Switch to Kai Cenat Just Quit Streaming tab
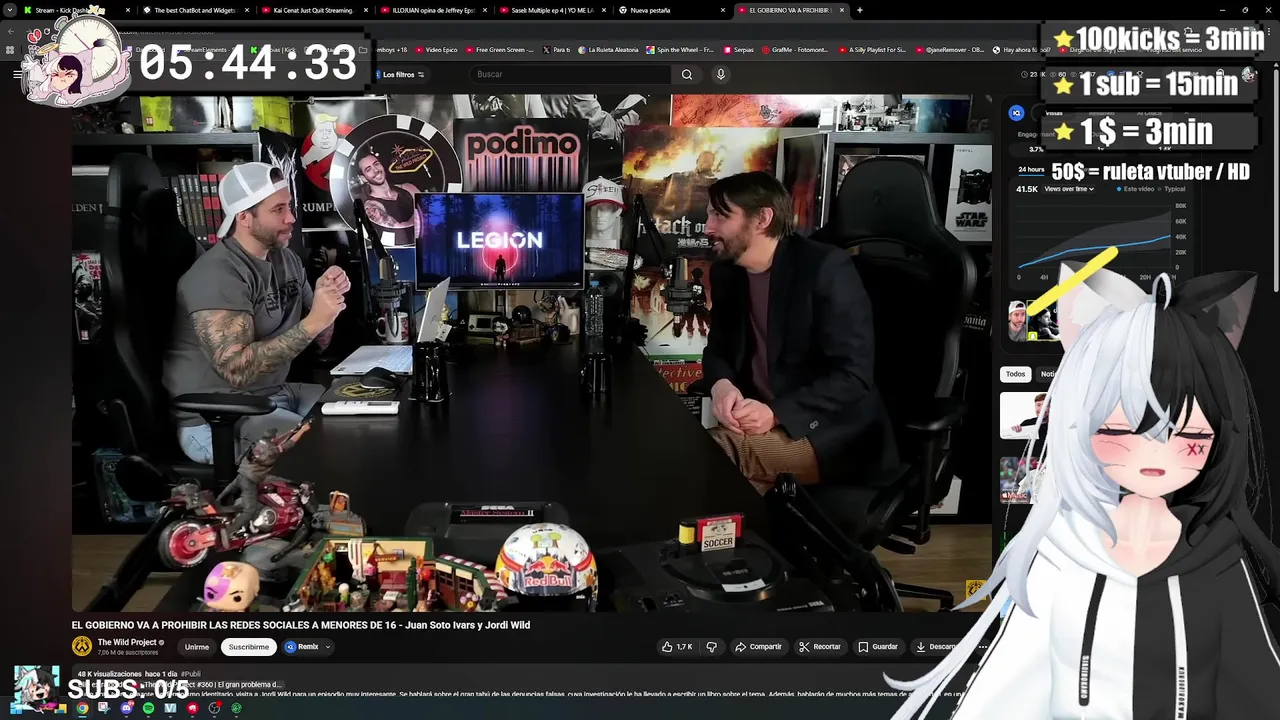 [313, 10]
